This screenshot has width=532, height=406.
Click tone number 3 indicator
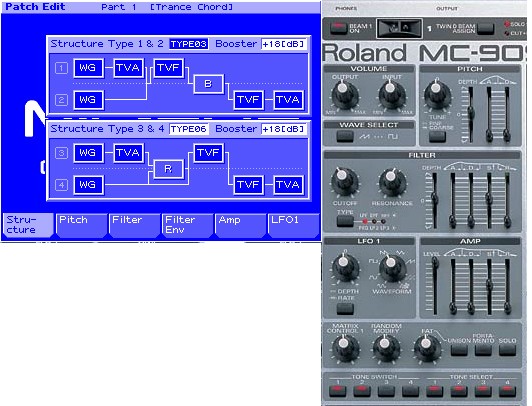click(x=61, y=153)
